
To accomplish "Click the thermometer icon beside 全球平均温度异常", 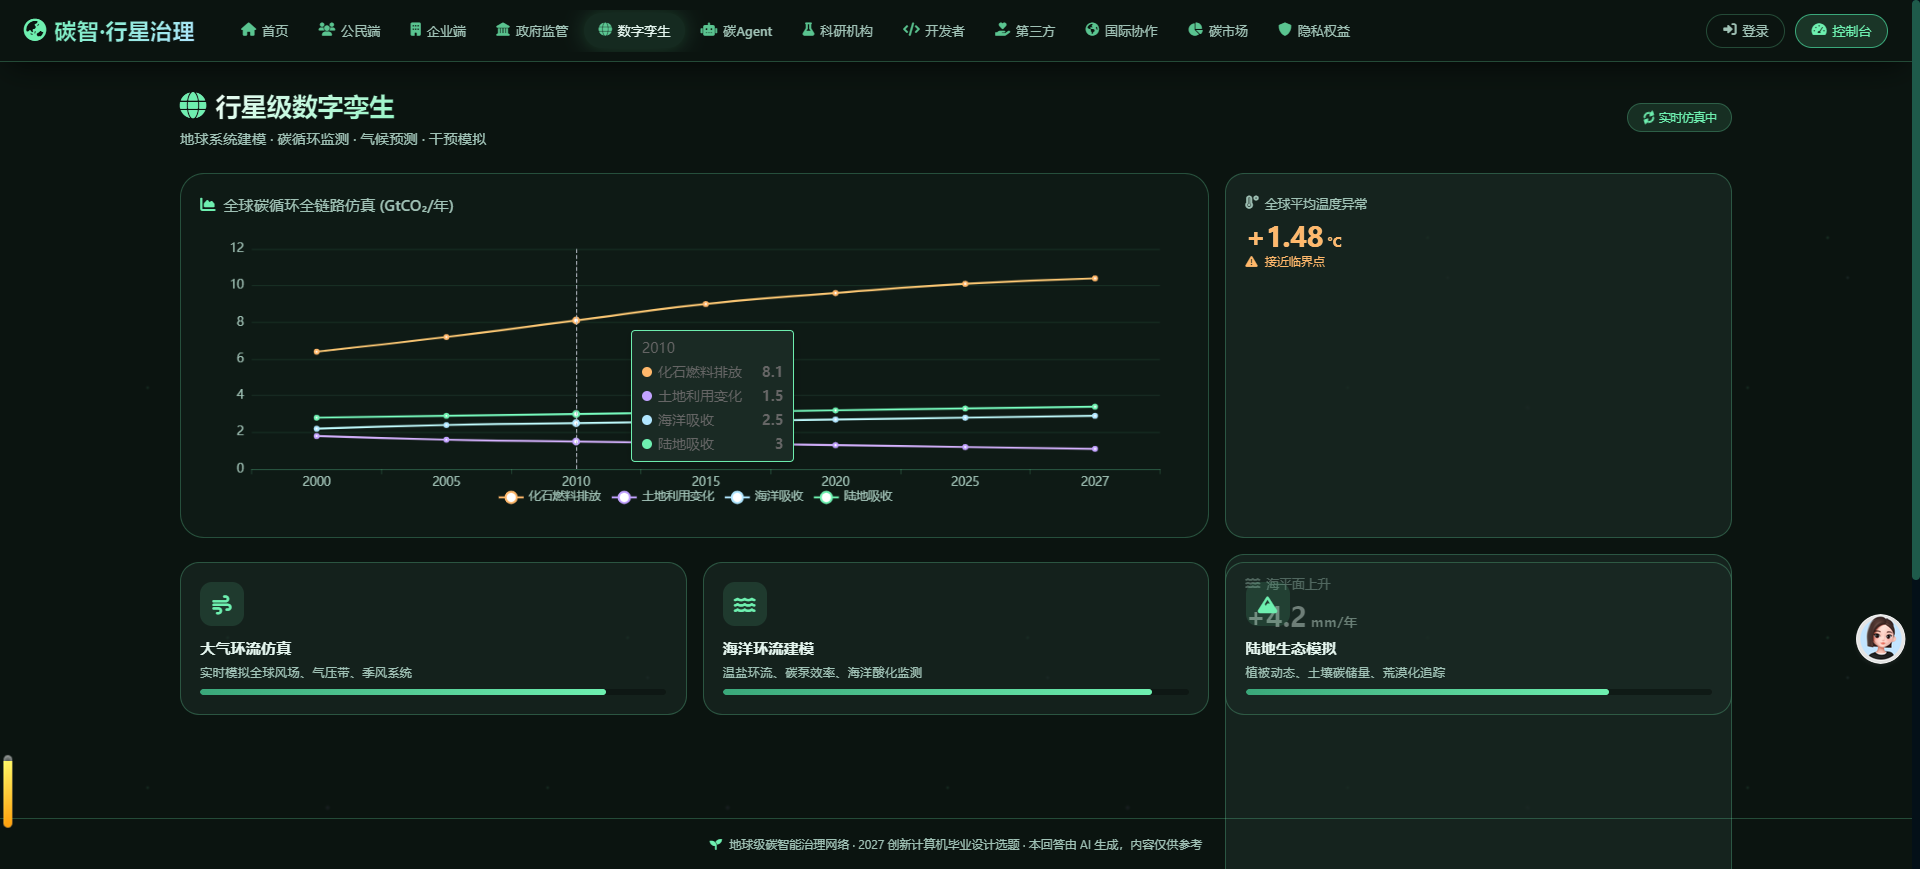I will (x=1251, y=203).
